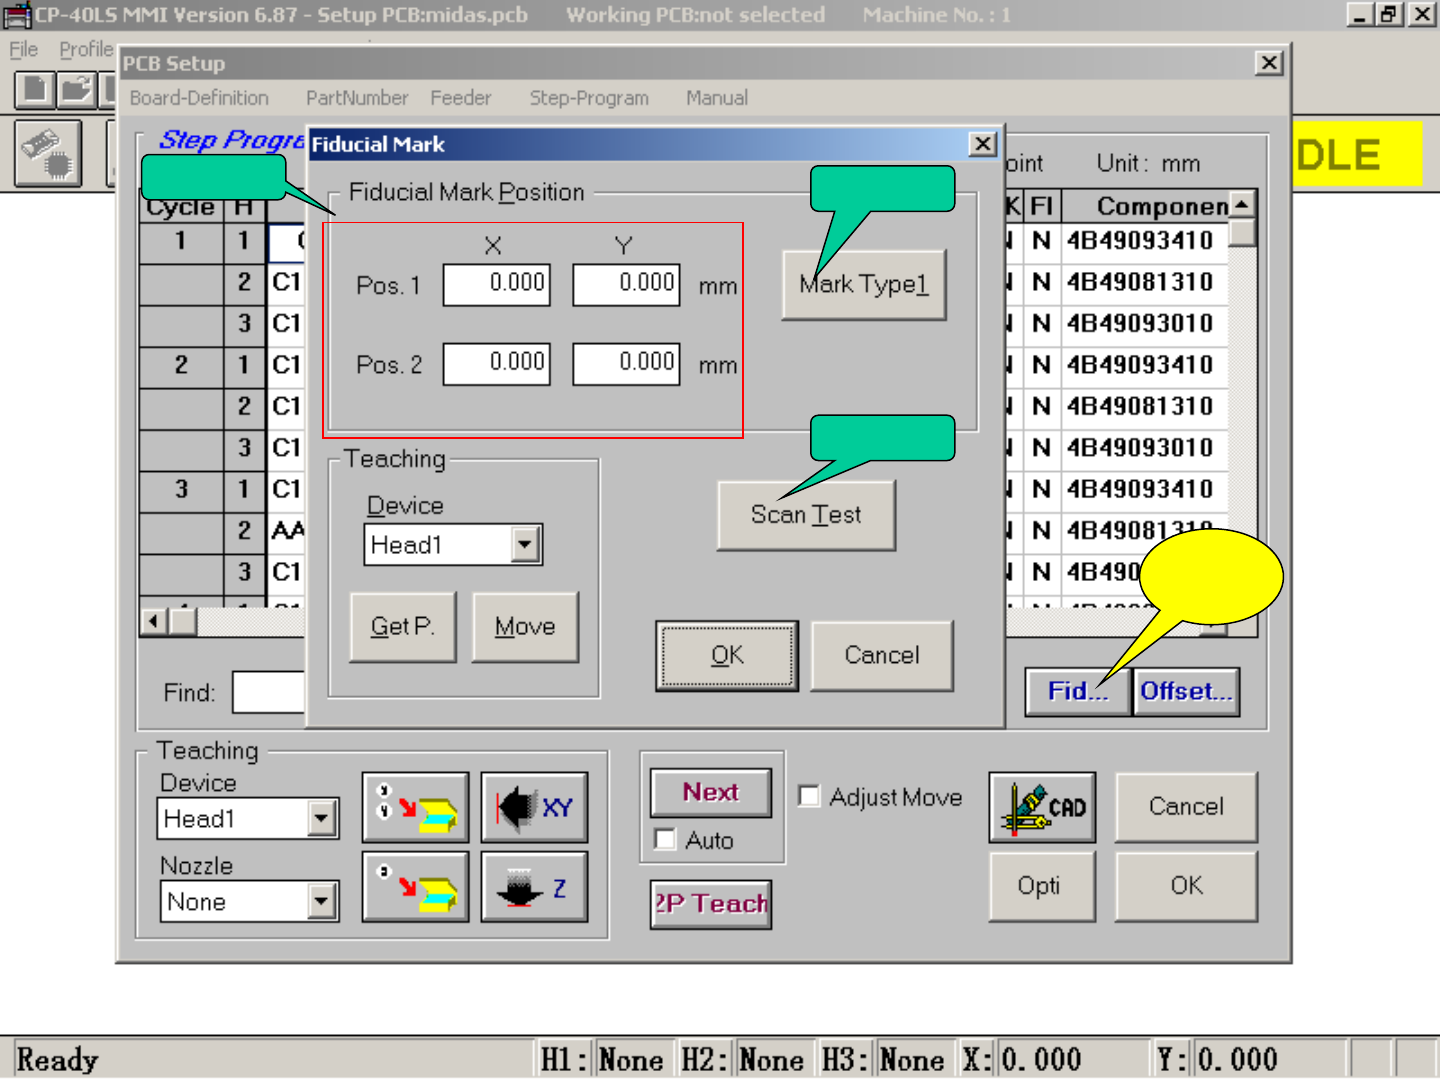The image size is (1440, 1080).
Task: Enable the Adjust Move checkbox
Action: (810, 797)
